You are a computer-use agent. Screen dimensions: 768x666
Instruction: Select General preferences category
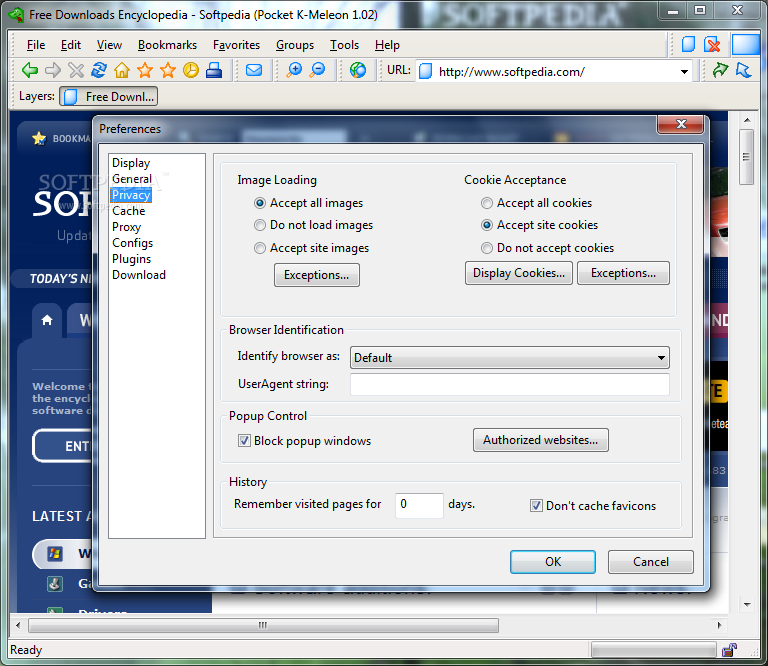coord(132,179)
